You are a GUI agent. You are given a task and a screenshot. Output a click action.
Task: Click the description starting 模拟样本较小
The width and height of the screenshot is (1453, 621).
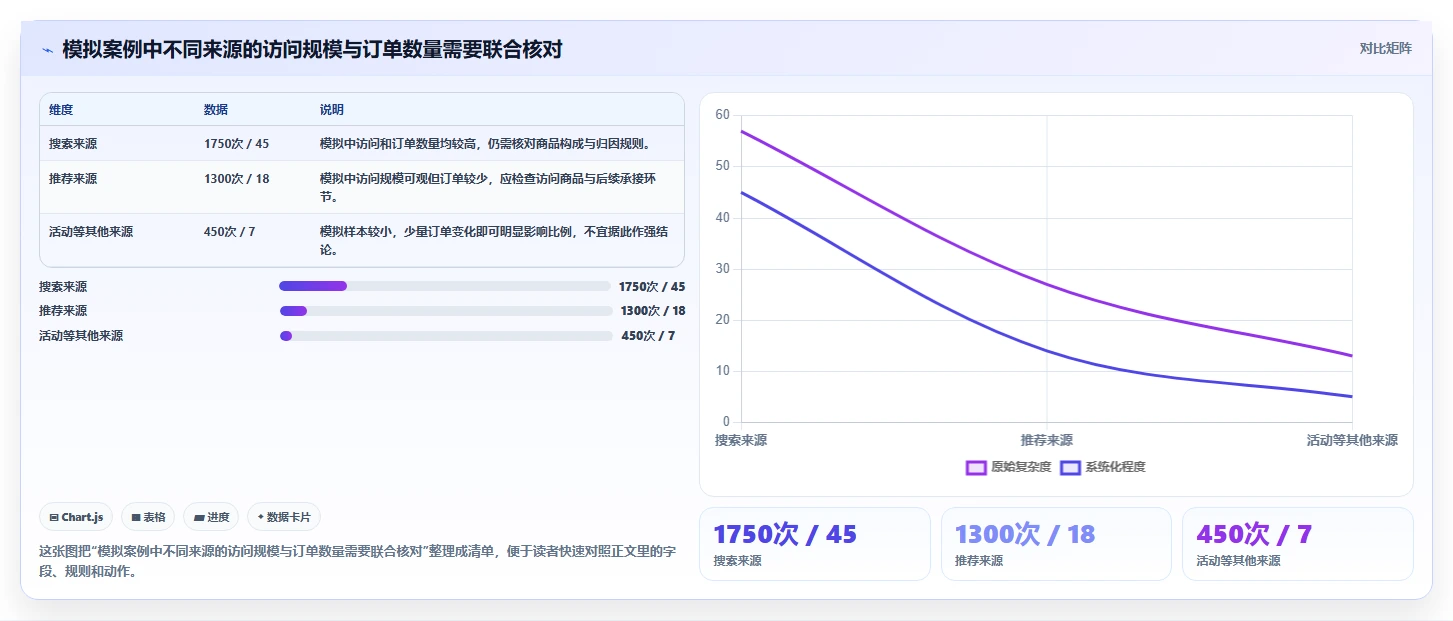coord(494,241)
